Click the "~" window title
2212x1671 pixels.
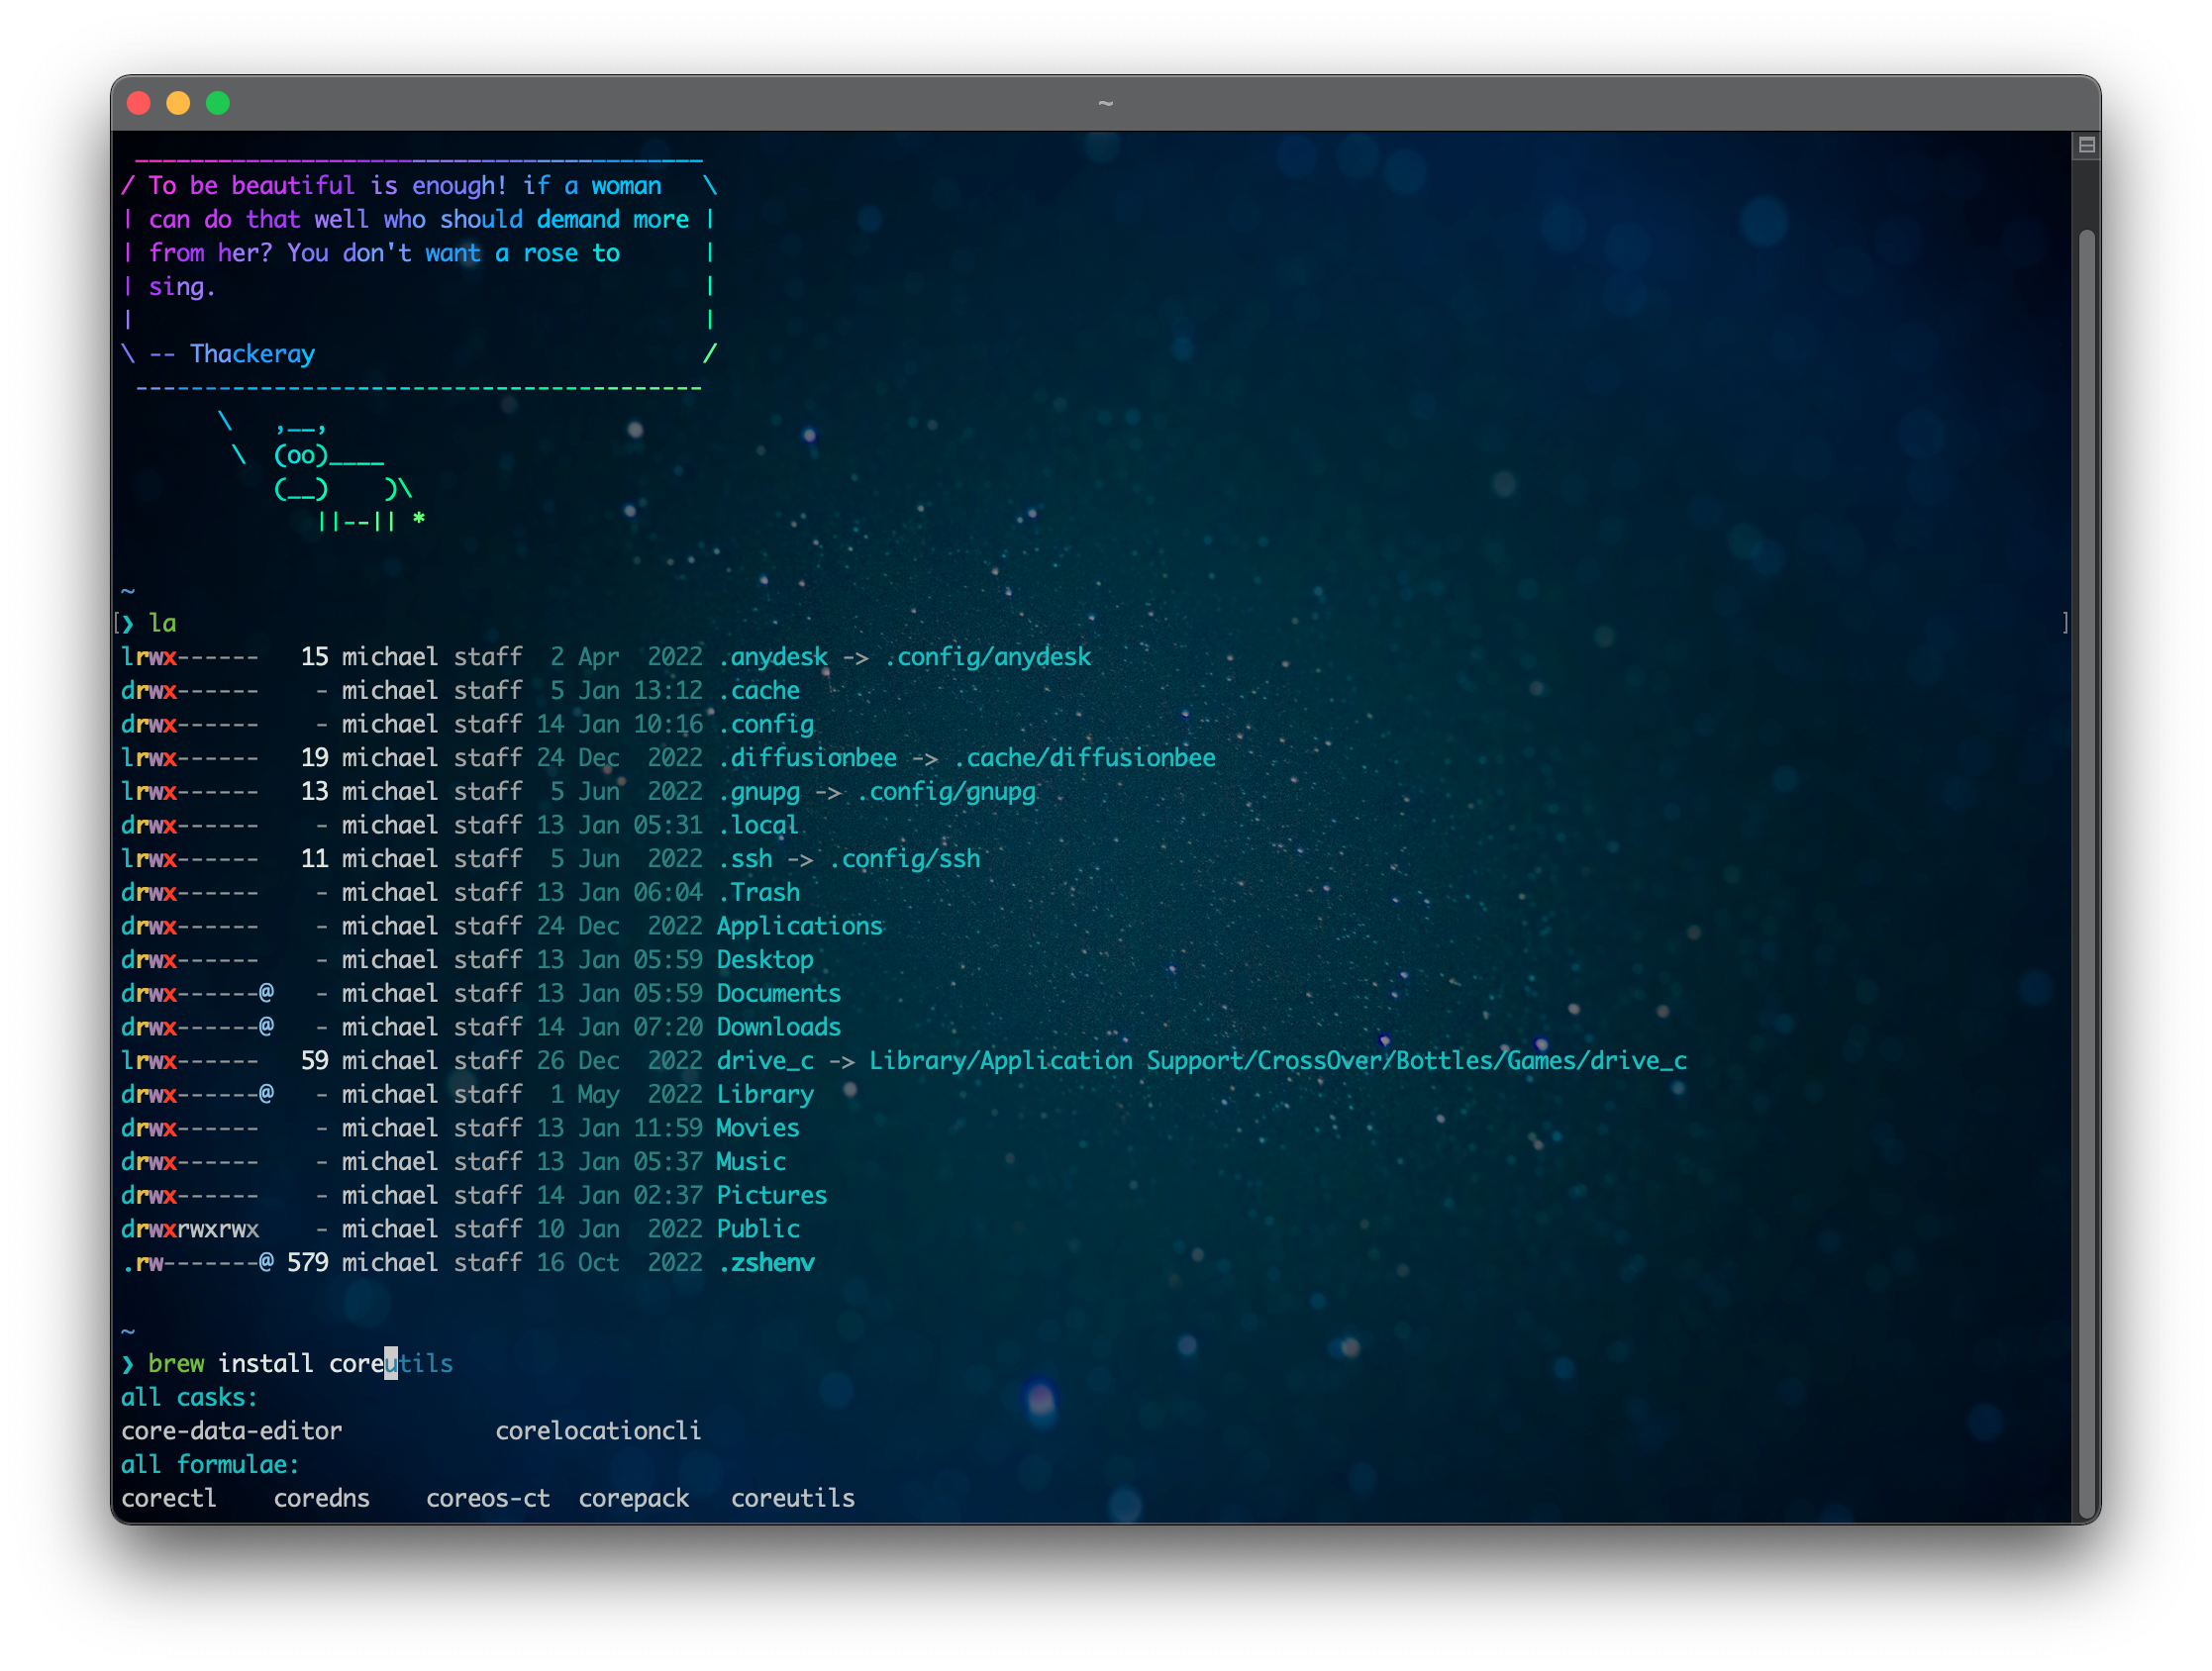tap(1105, 103)
